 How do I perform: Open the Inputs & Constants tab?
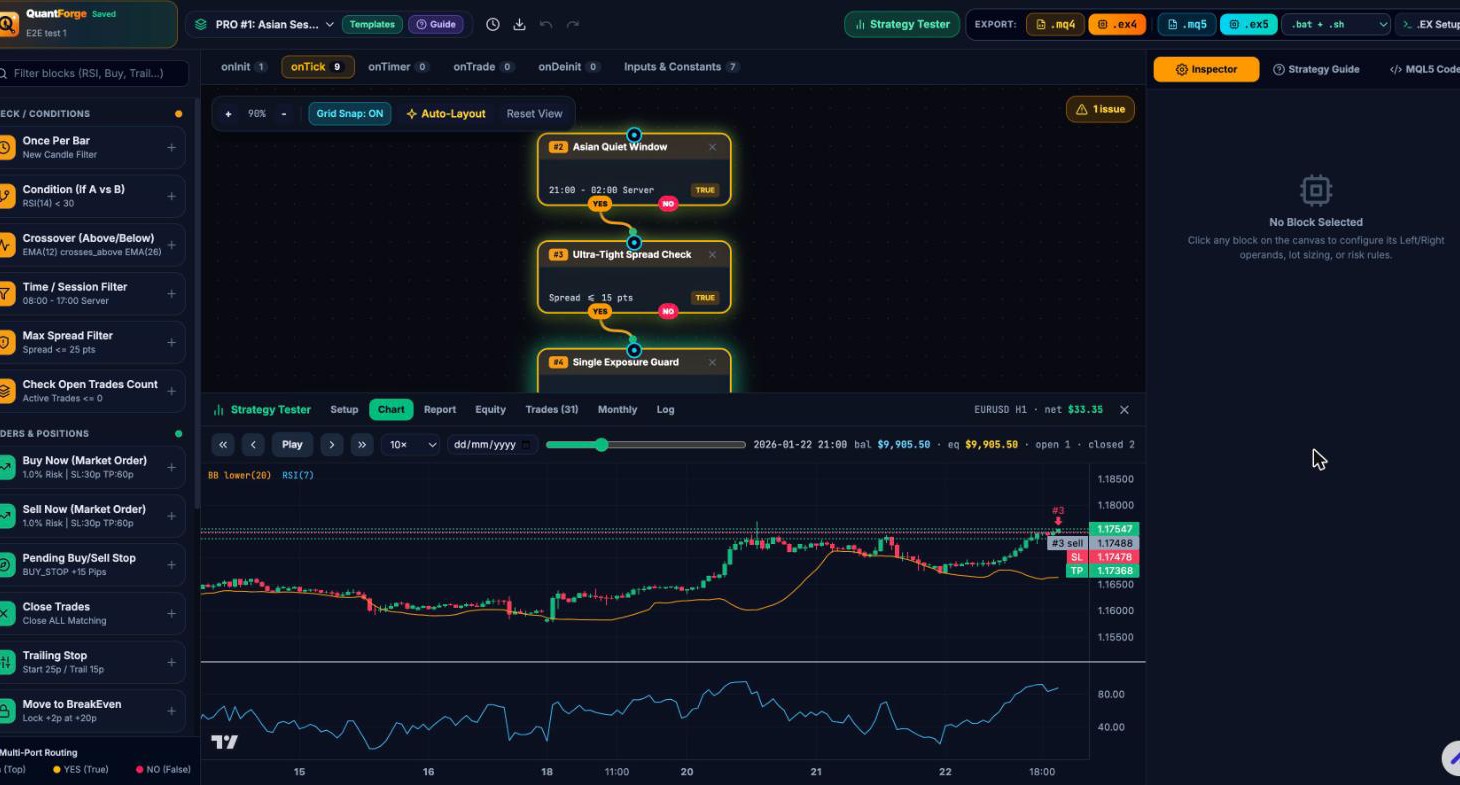point(681,67)
